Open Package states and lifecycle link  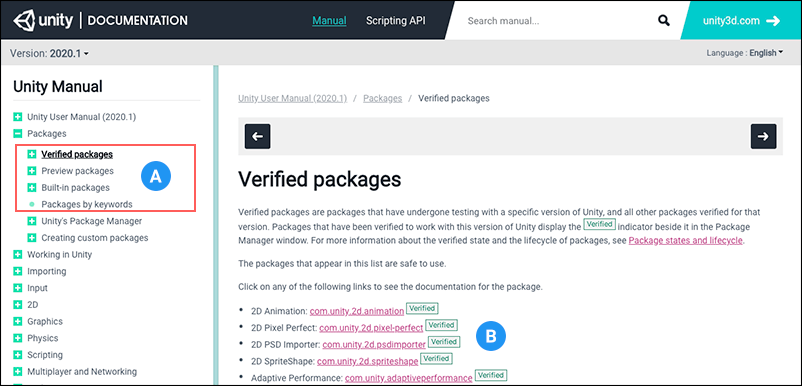tap(685, 240)
